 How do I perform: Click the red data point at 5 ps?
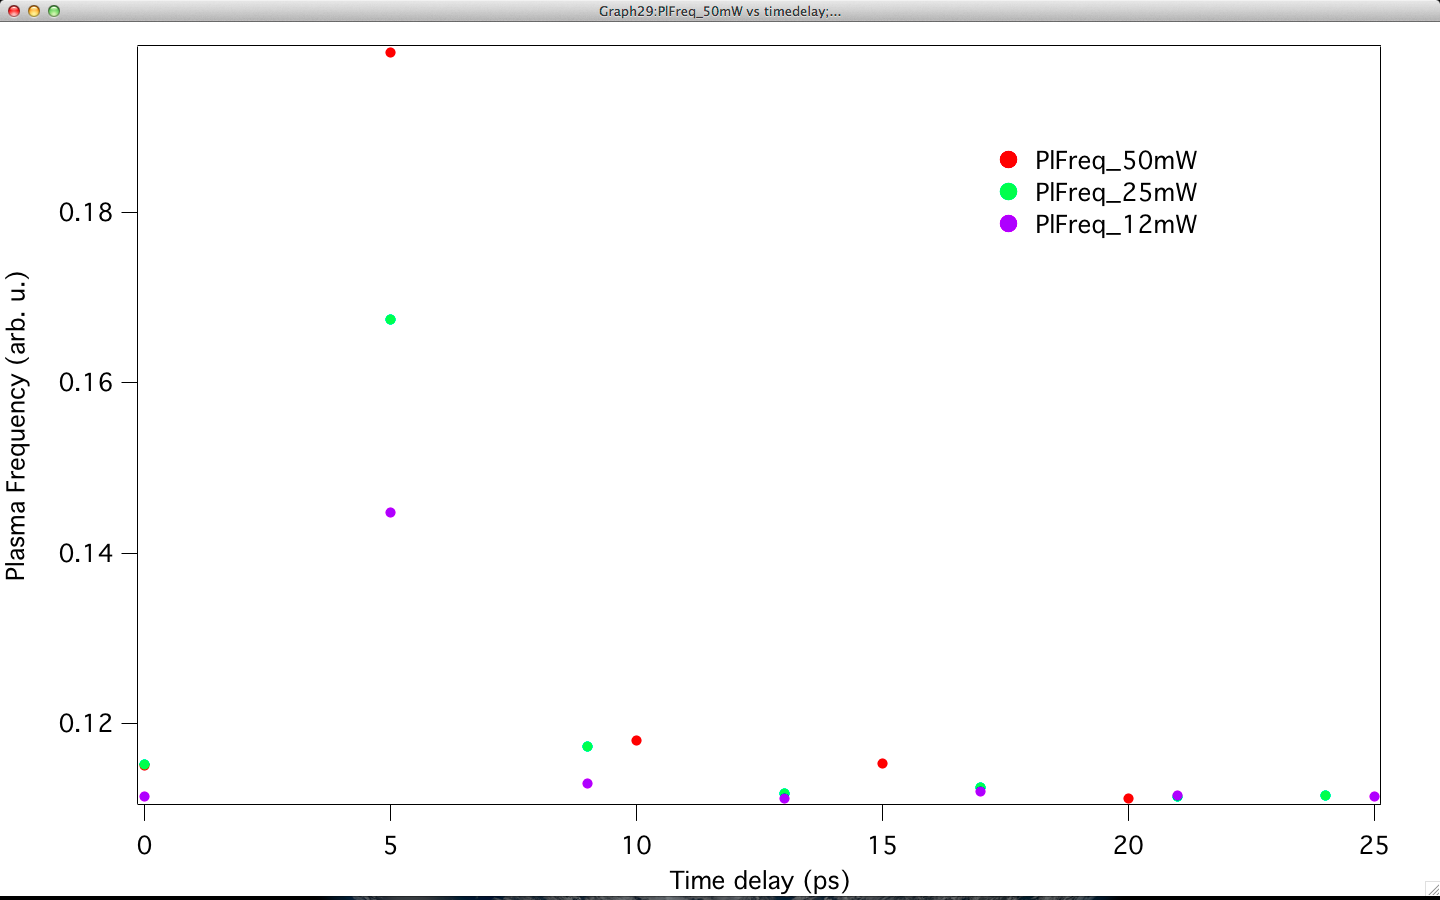[390, 53]
